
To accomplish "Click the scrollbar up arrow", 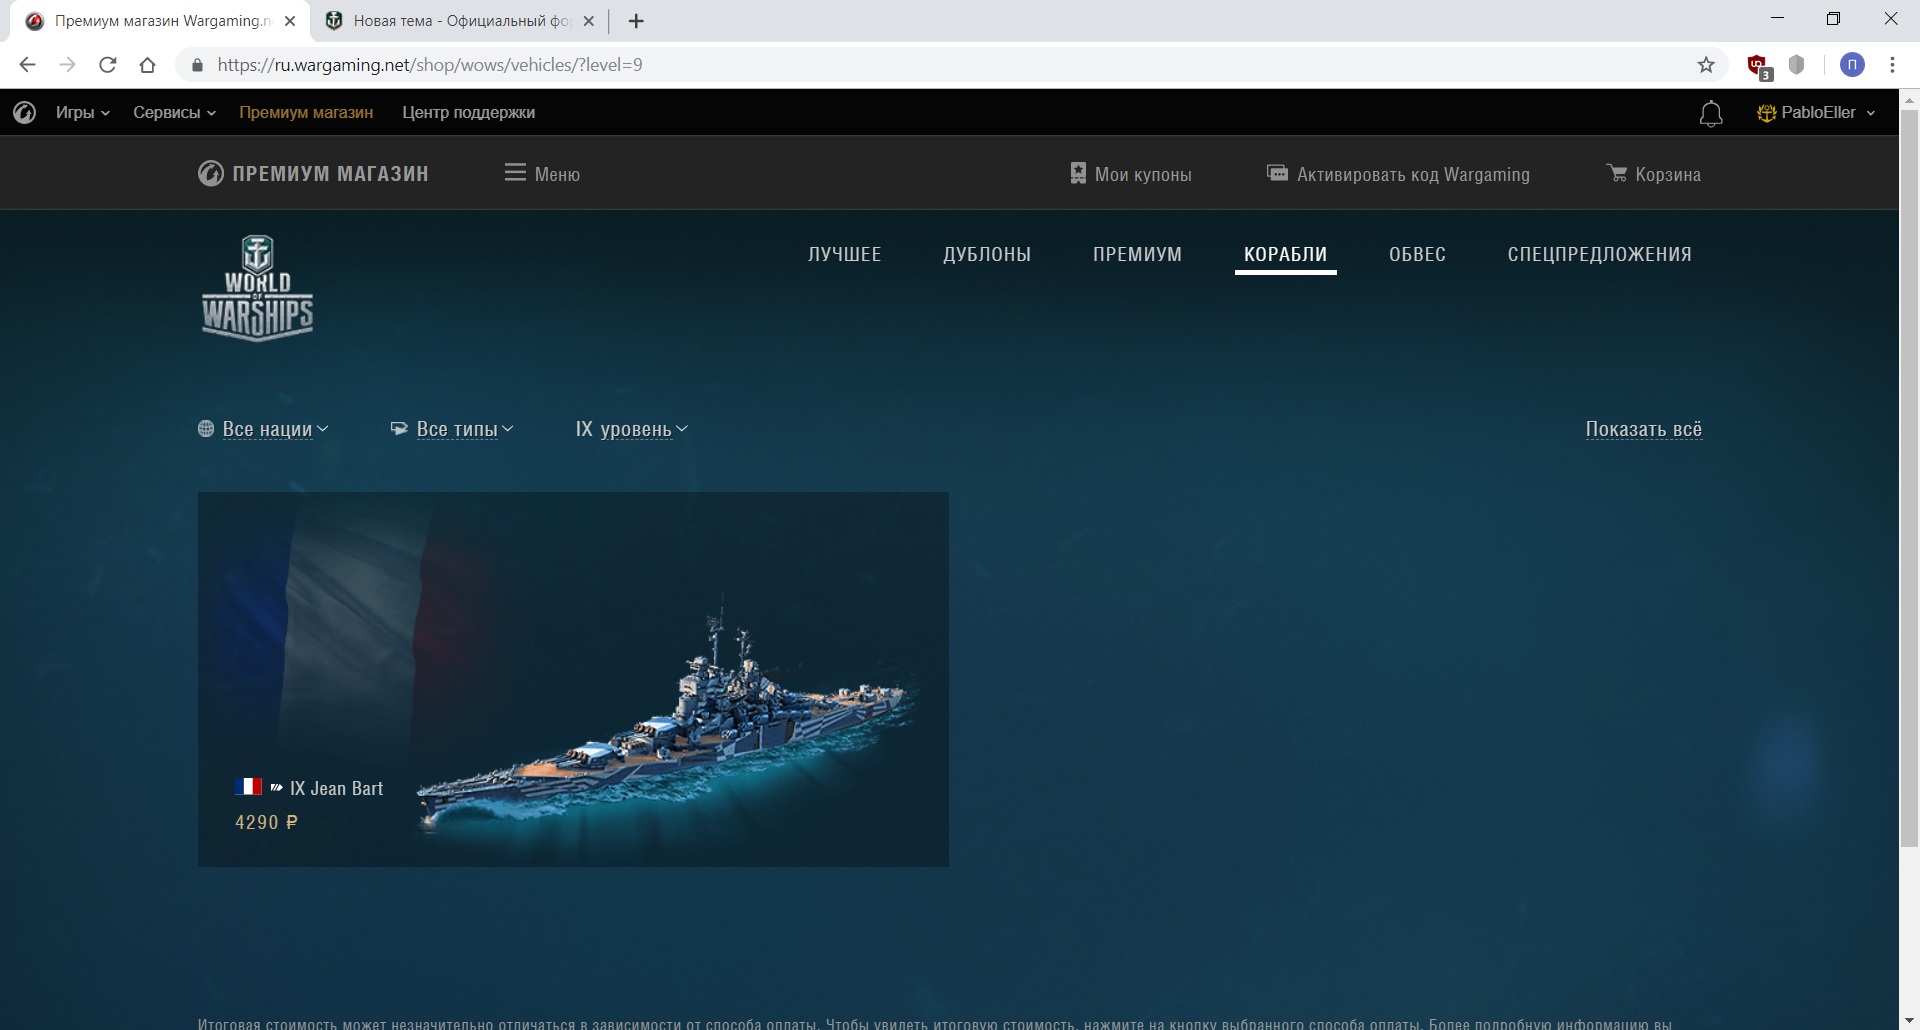I will pos(1910,99).
